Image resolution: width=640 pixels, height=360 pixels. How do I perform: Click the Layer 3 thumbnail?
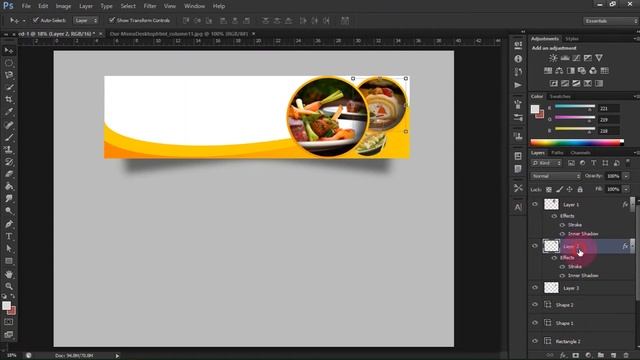(551, 288)
